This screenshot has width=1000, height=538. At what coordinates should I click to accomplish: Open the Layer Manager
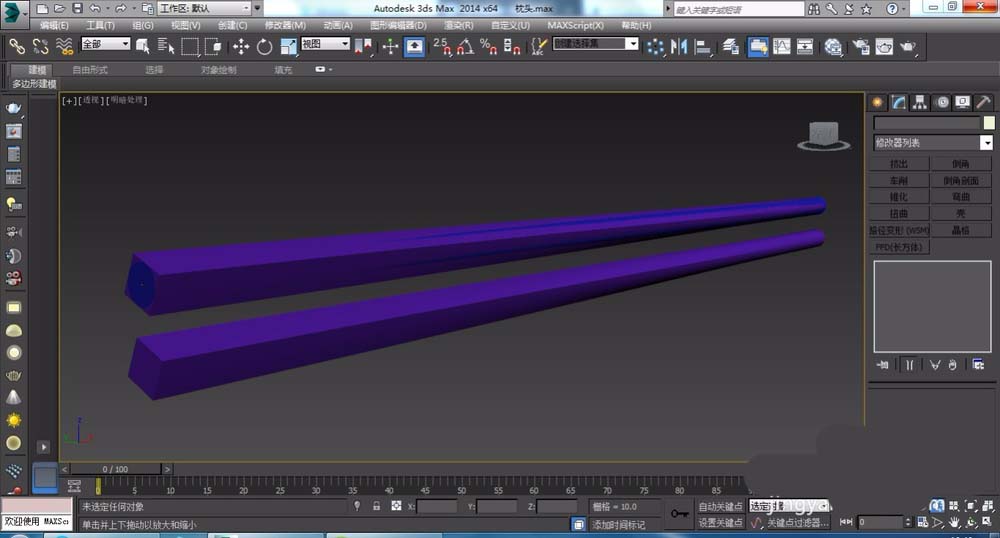click(x=731, y=47)
